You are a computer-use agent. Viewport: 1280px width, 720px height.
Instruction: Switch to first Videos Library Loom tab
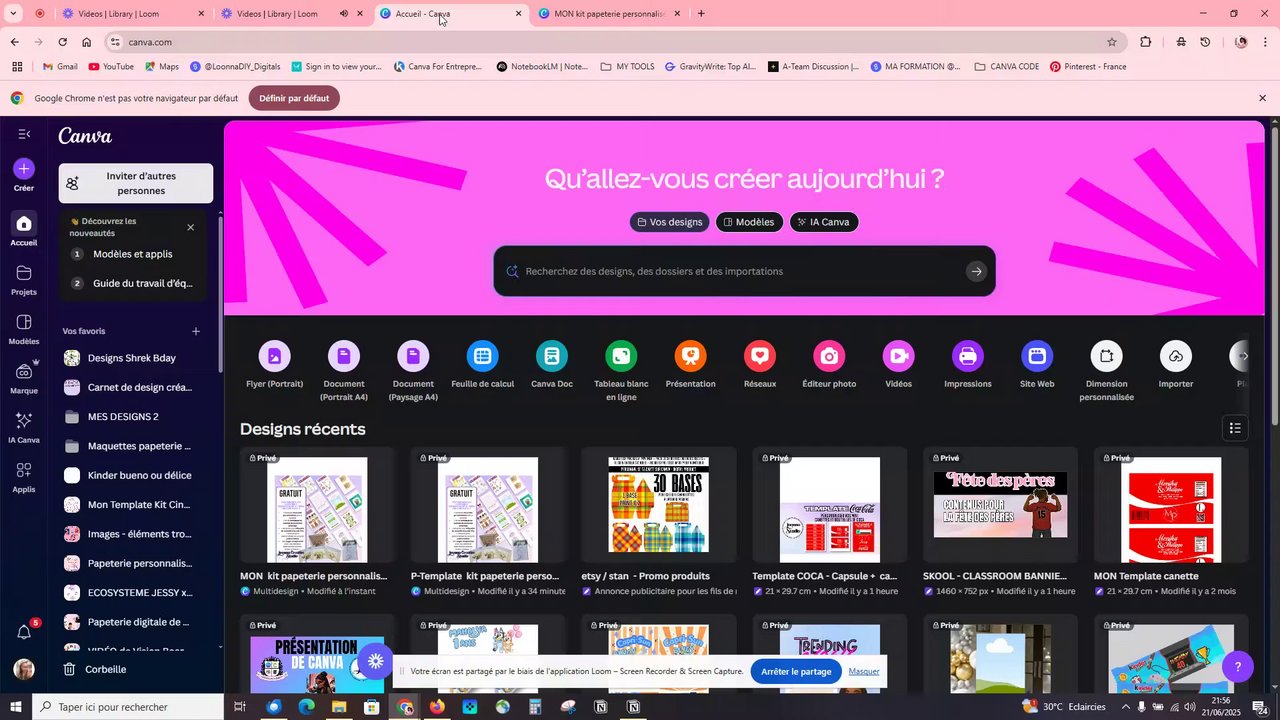[x=133, y=14]
